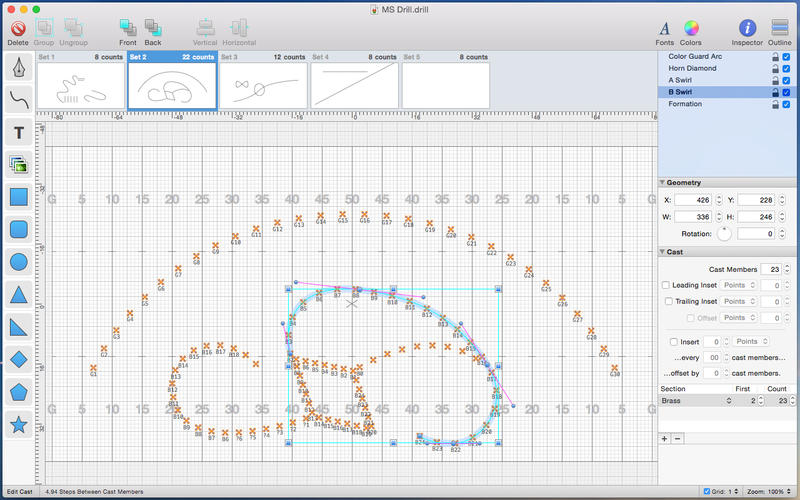This screenshot has height=500, width=800.
Task: Open the Inspector panel
Action: [747, 29]
